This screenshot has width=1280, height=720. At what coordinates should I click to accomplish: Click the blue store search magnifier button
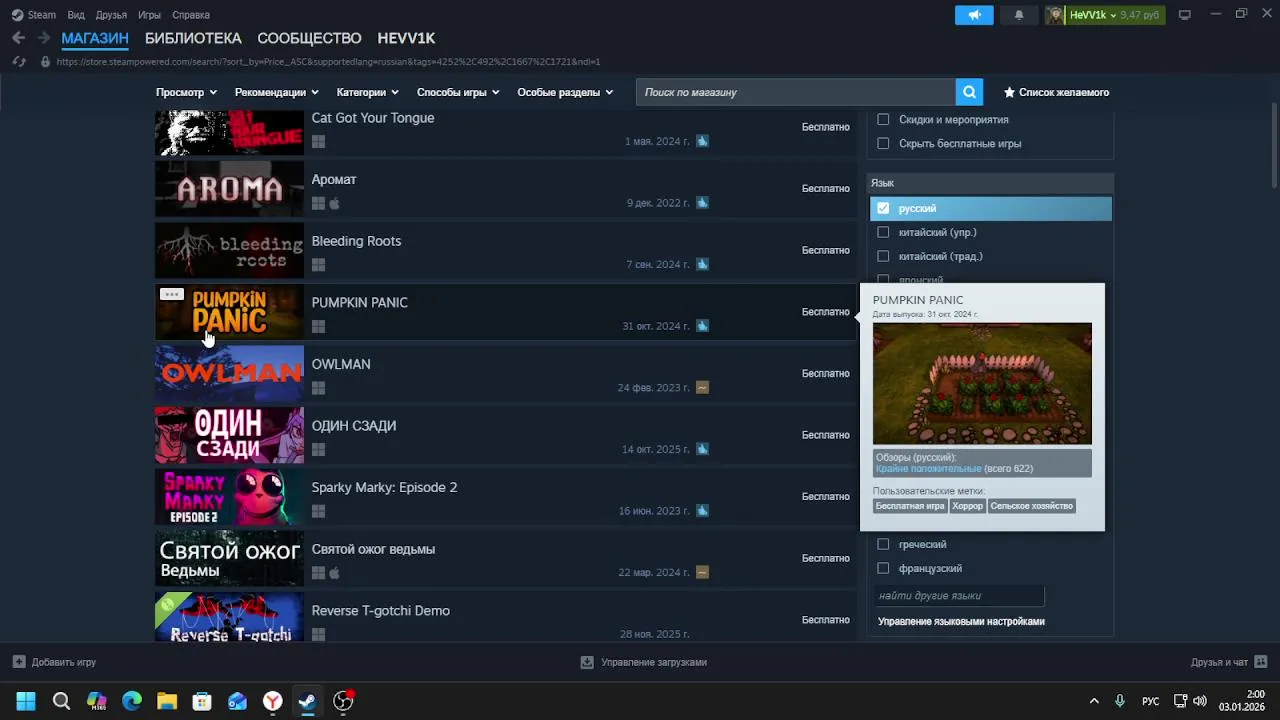point(969,92)
